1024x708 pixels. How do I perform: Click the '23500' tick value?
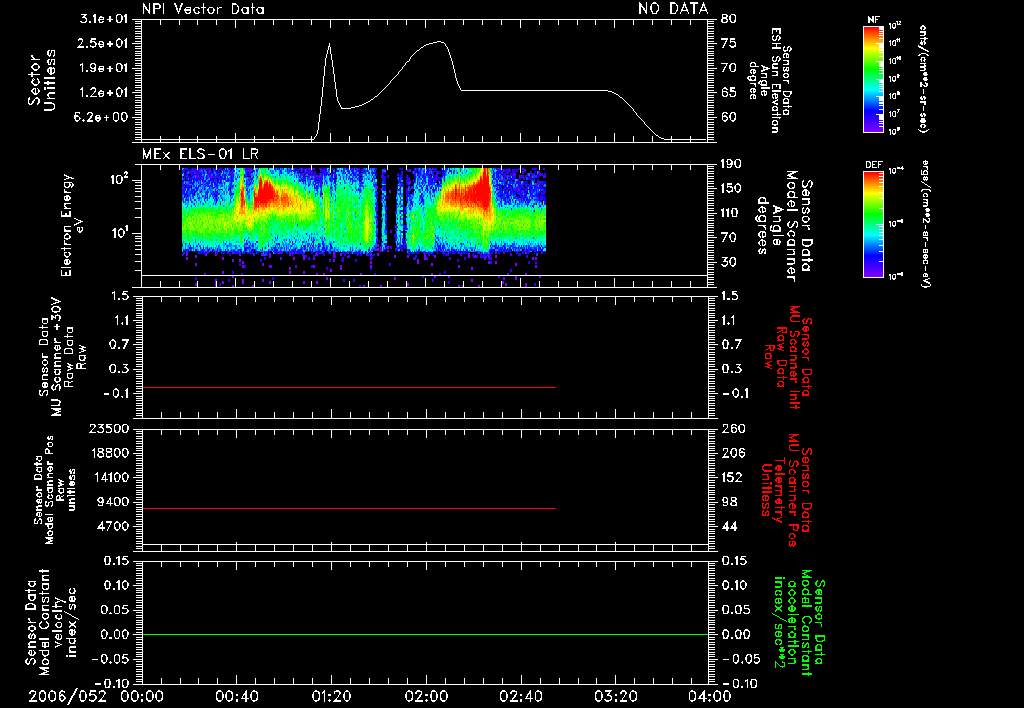coord(108,428)
